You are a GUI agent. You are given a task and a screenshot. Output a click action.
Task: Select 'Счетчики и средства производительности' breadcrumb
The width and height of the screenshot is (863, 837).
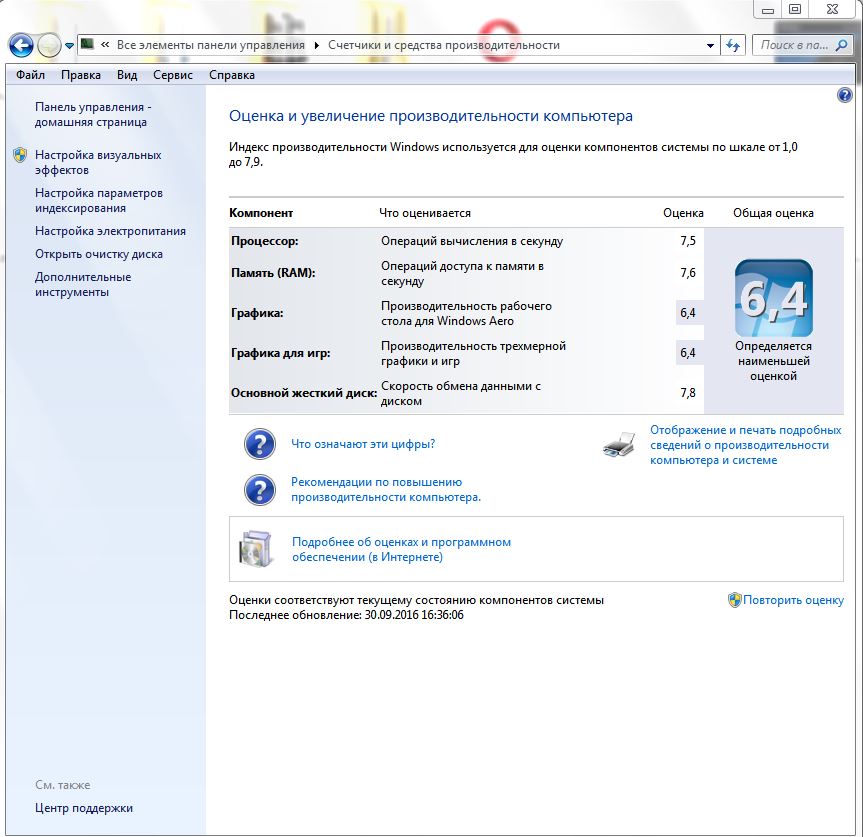pos(444,45)
